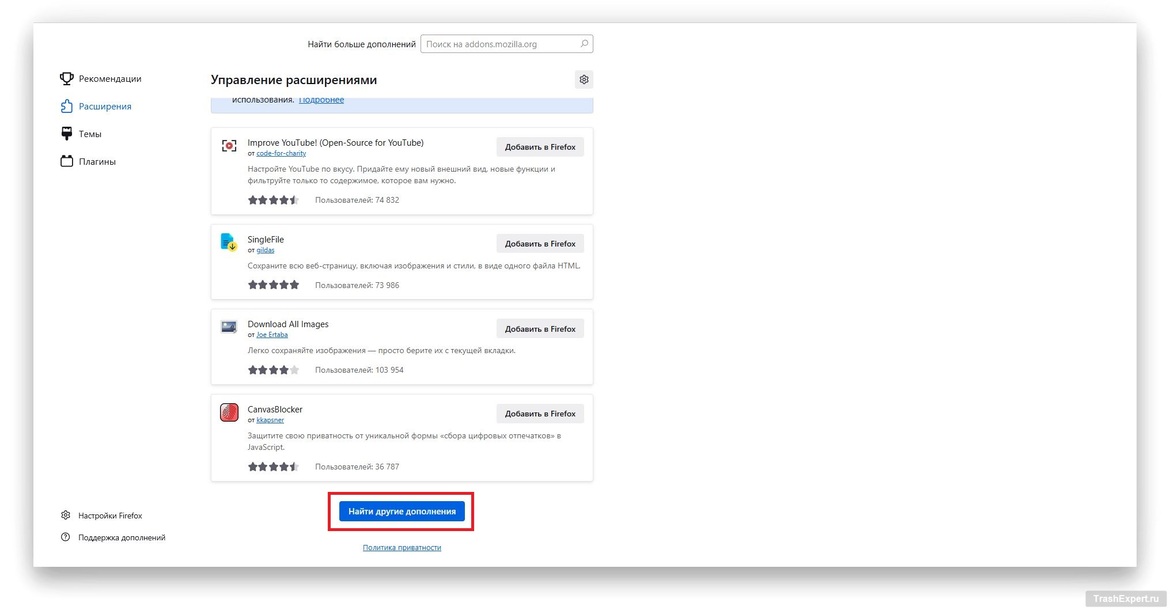Screen dimensions: 1170x610
Task: Open the gear tools menu for extensions
Action: 584,79
